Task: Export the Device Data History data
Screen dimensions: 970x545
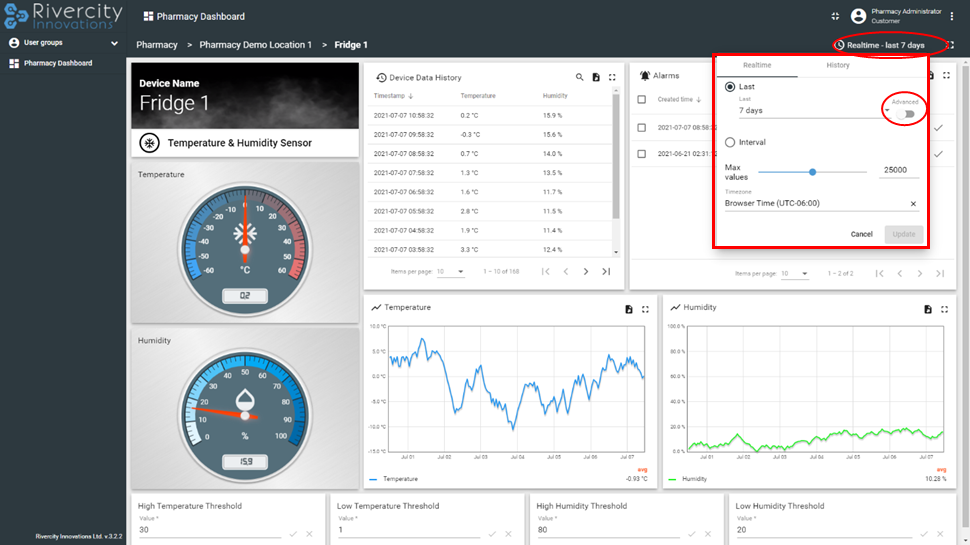Action: [596, 77]
